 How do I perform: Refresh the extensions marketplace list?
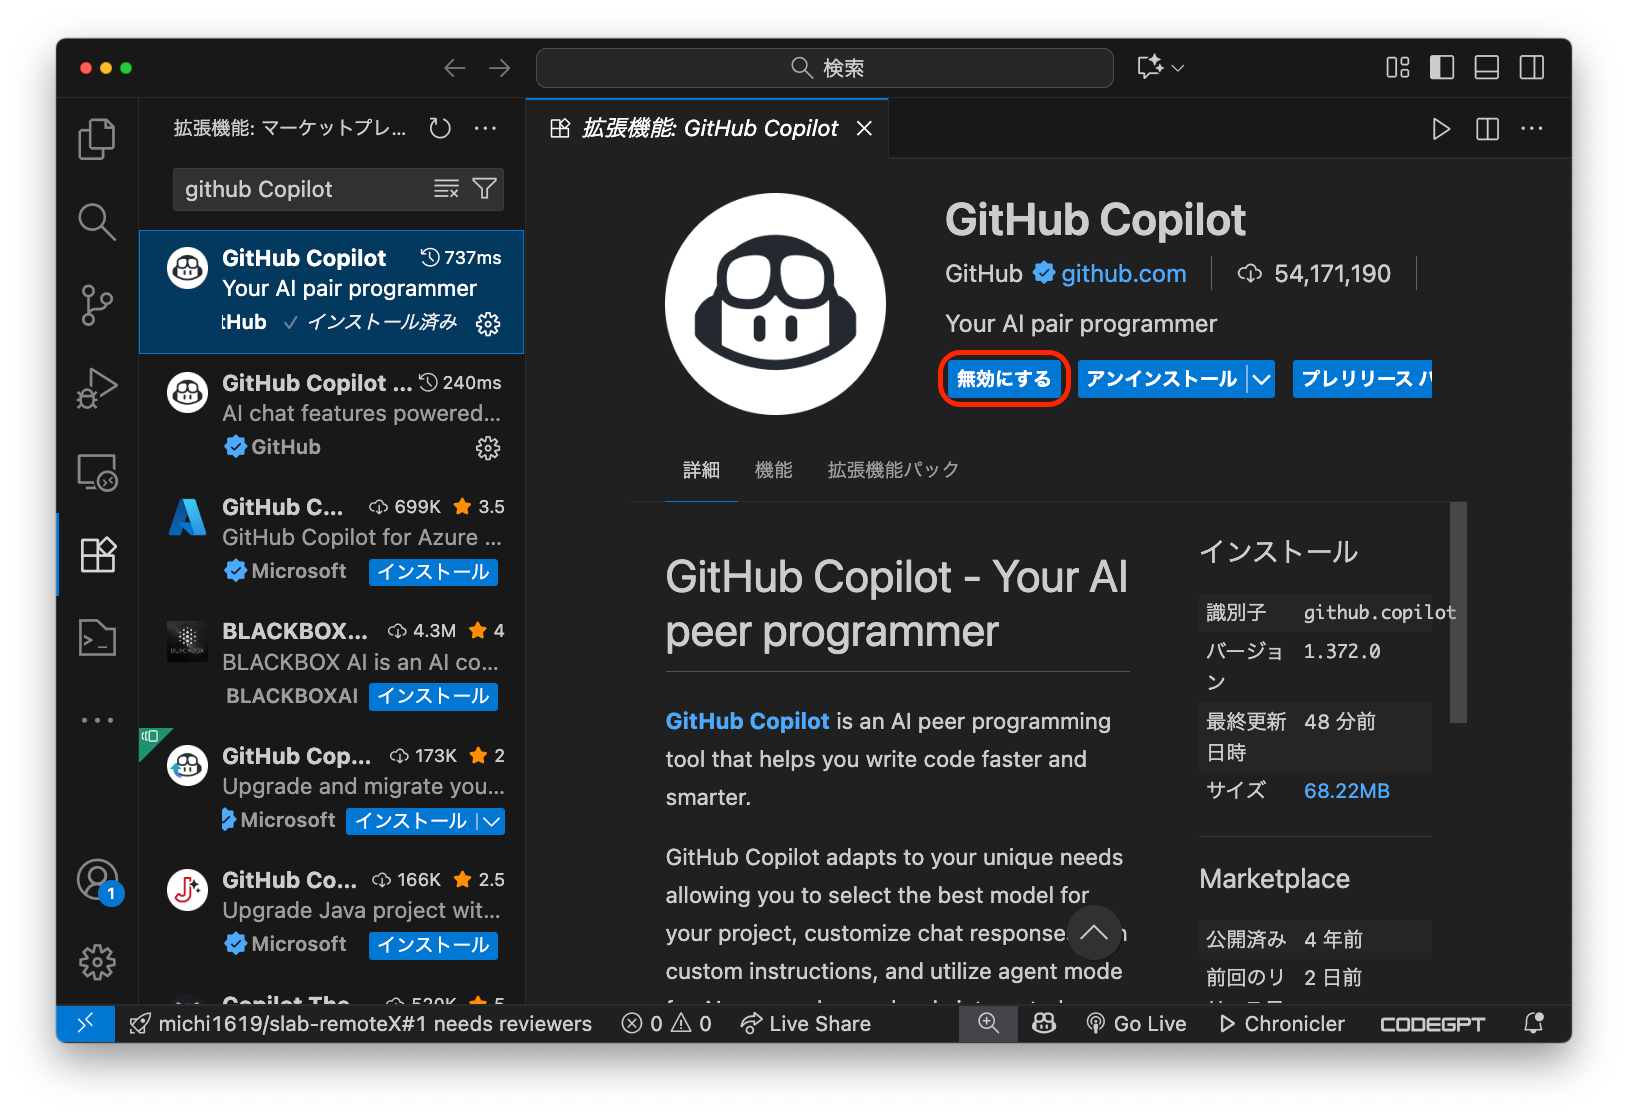click(440, 128)
